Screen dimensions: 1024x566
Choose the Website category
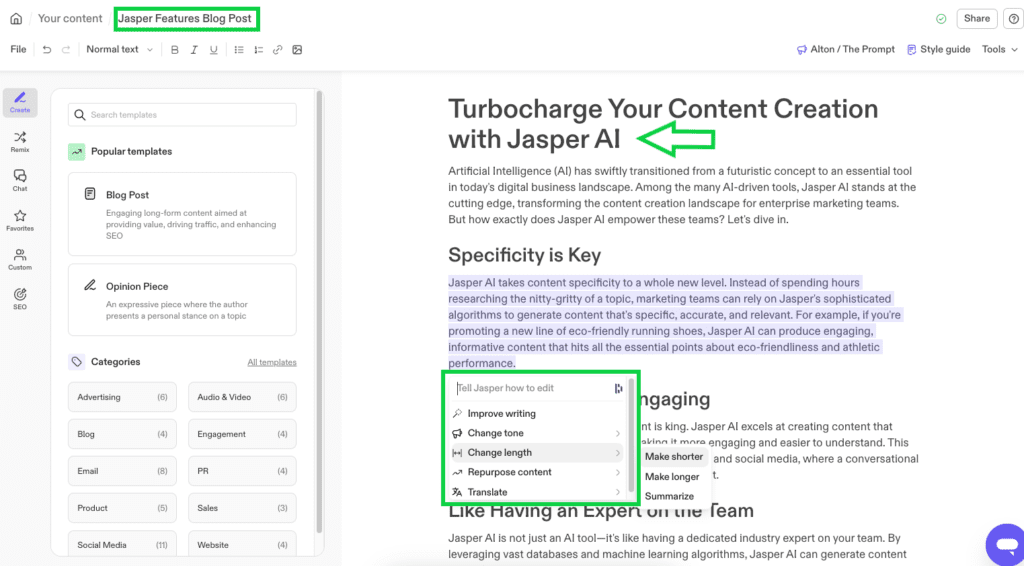pyautogui.click(x=242, y=545)
